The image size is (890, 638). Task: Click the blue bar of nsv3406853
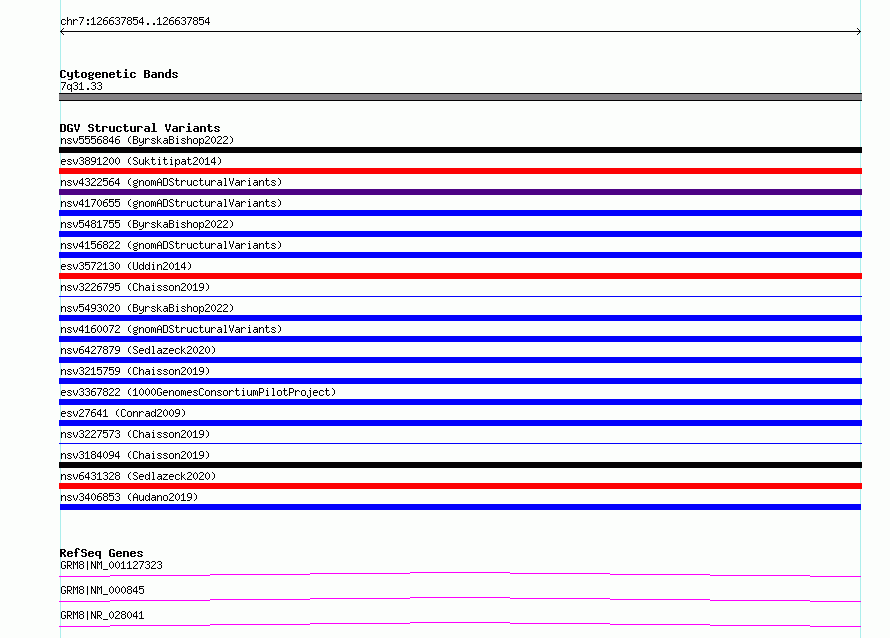(460, 507)
